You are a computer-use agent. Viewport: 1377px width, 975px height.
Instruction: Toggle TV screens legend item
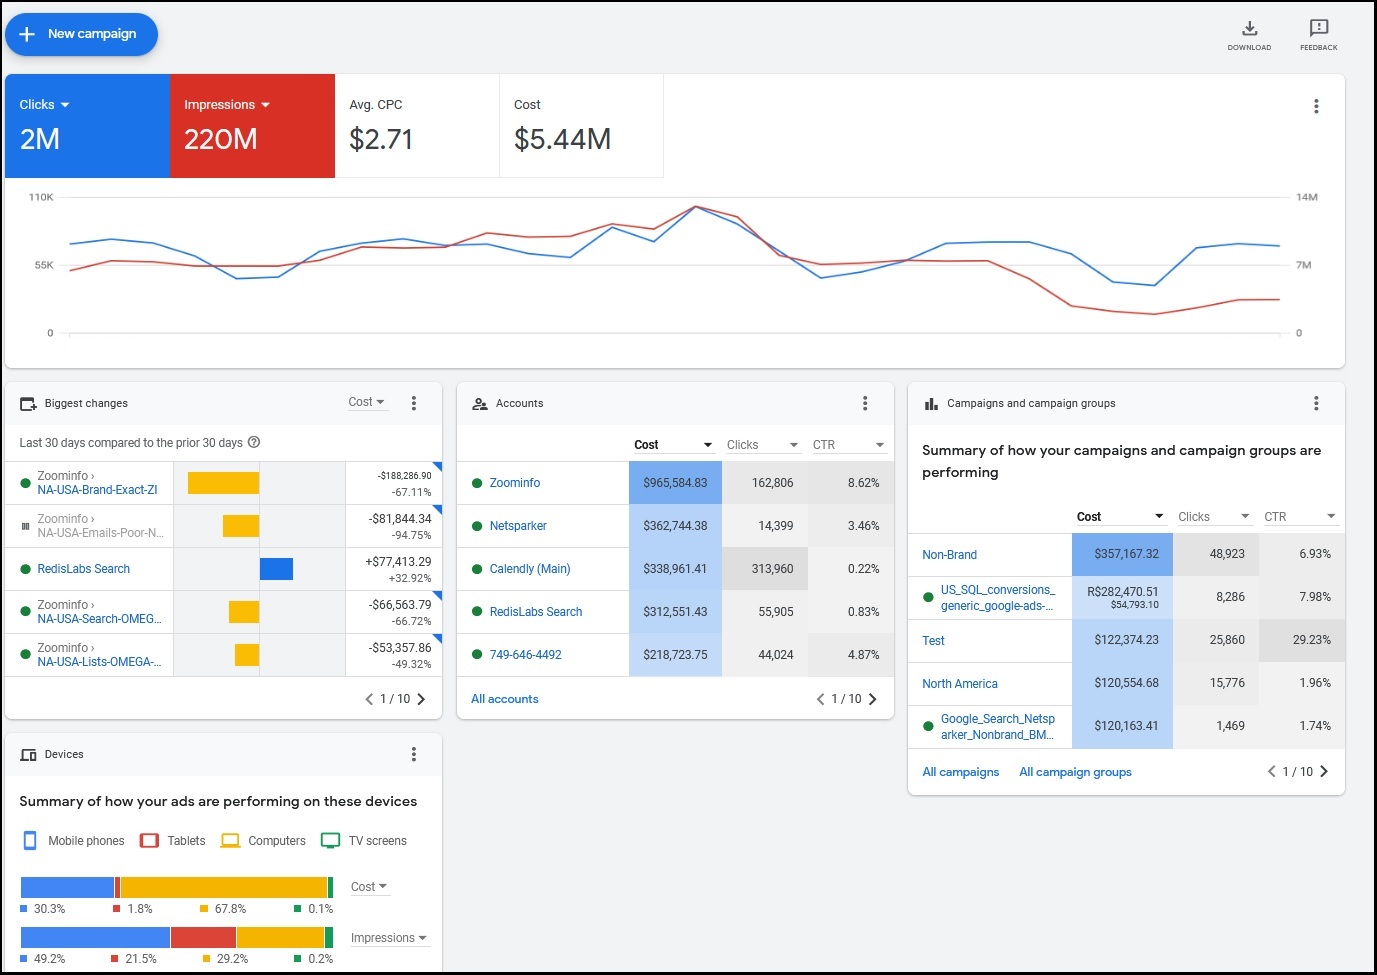point(364,841)
